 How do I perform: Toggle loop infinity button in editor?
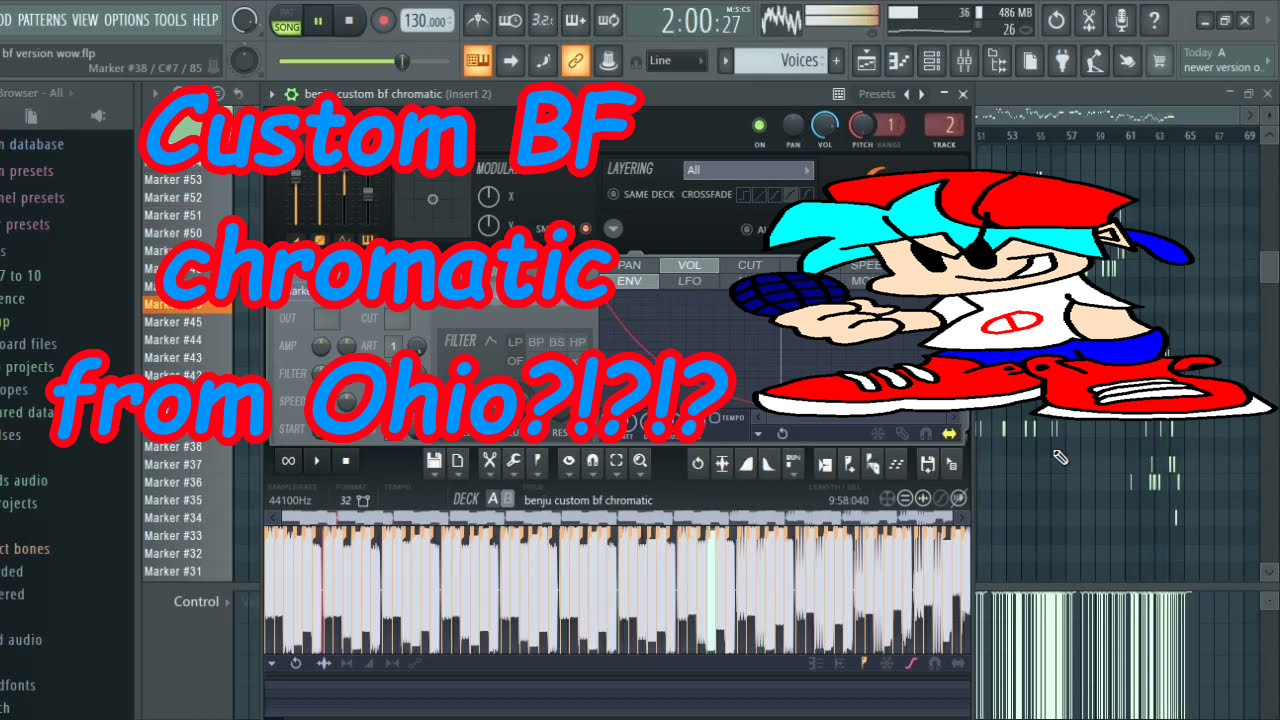click(288, 461)
